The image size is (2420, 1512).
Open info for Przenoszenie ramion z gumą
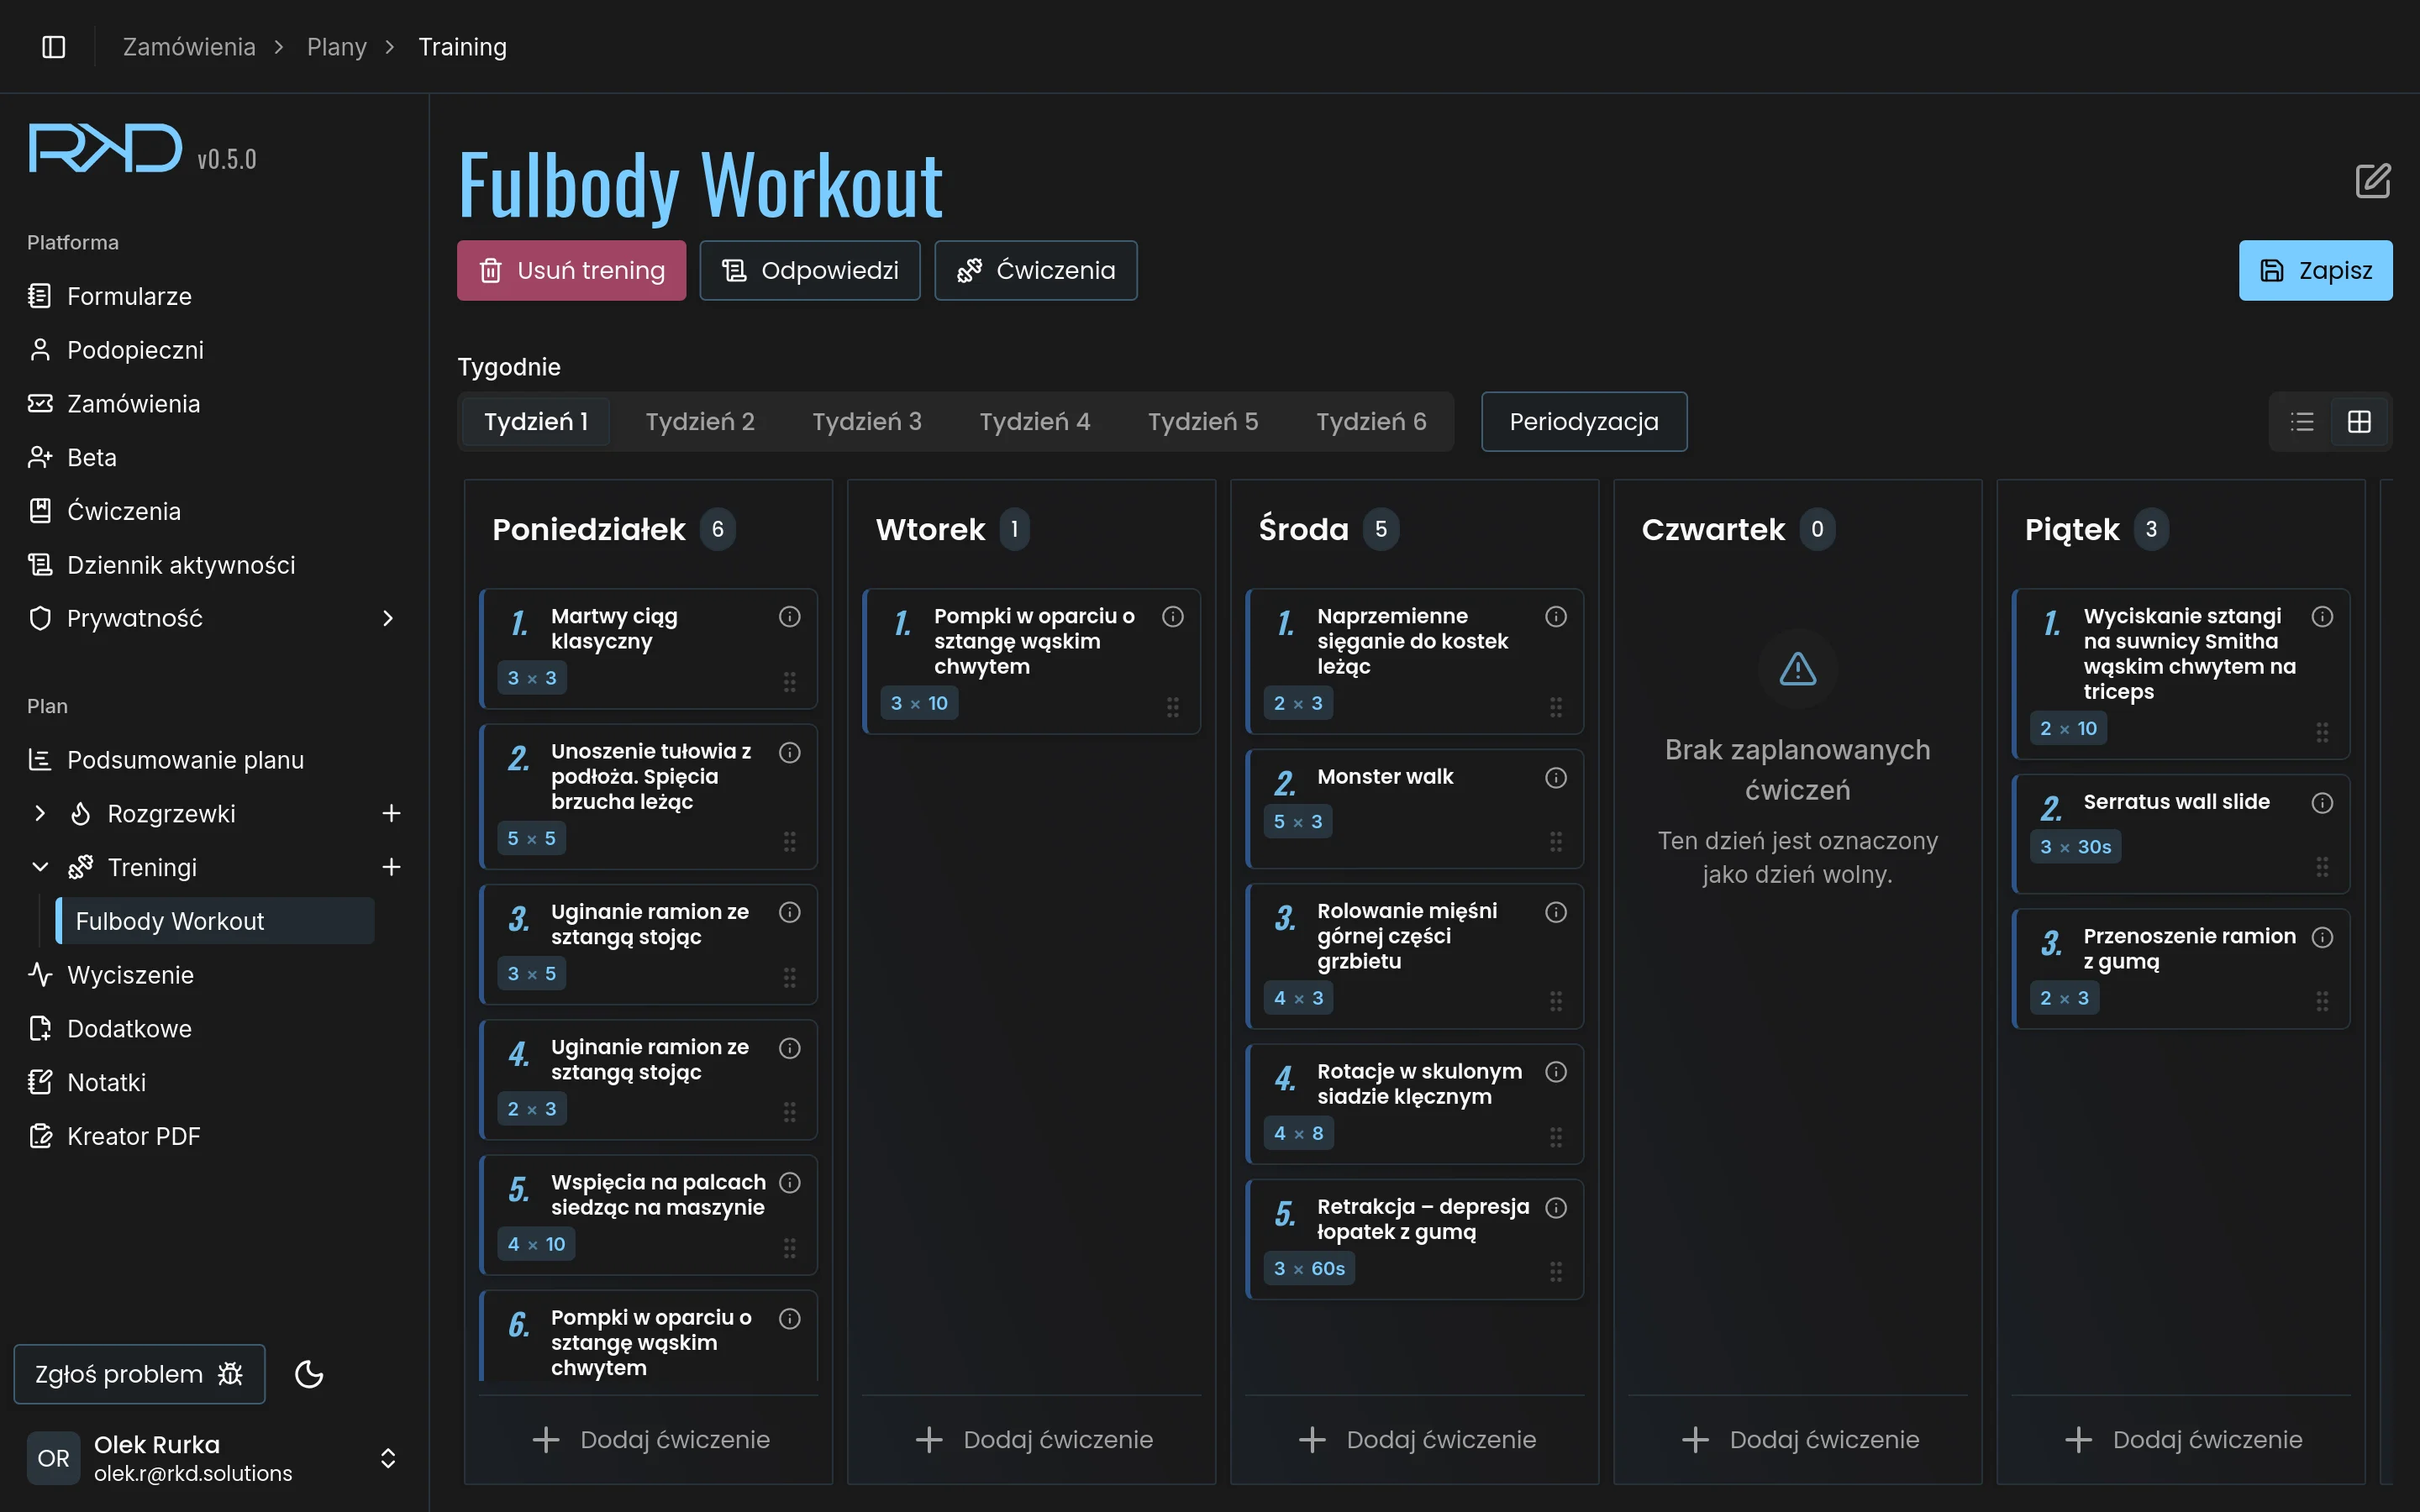2322,937
